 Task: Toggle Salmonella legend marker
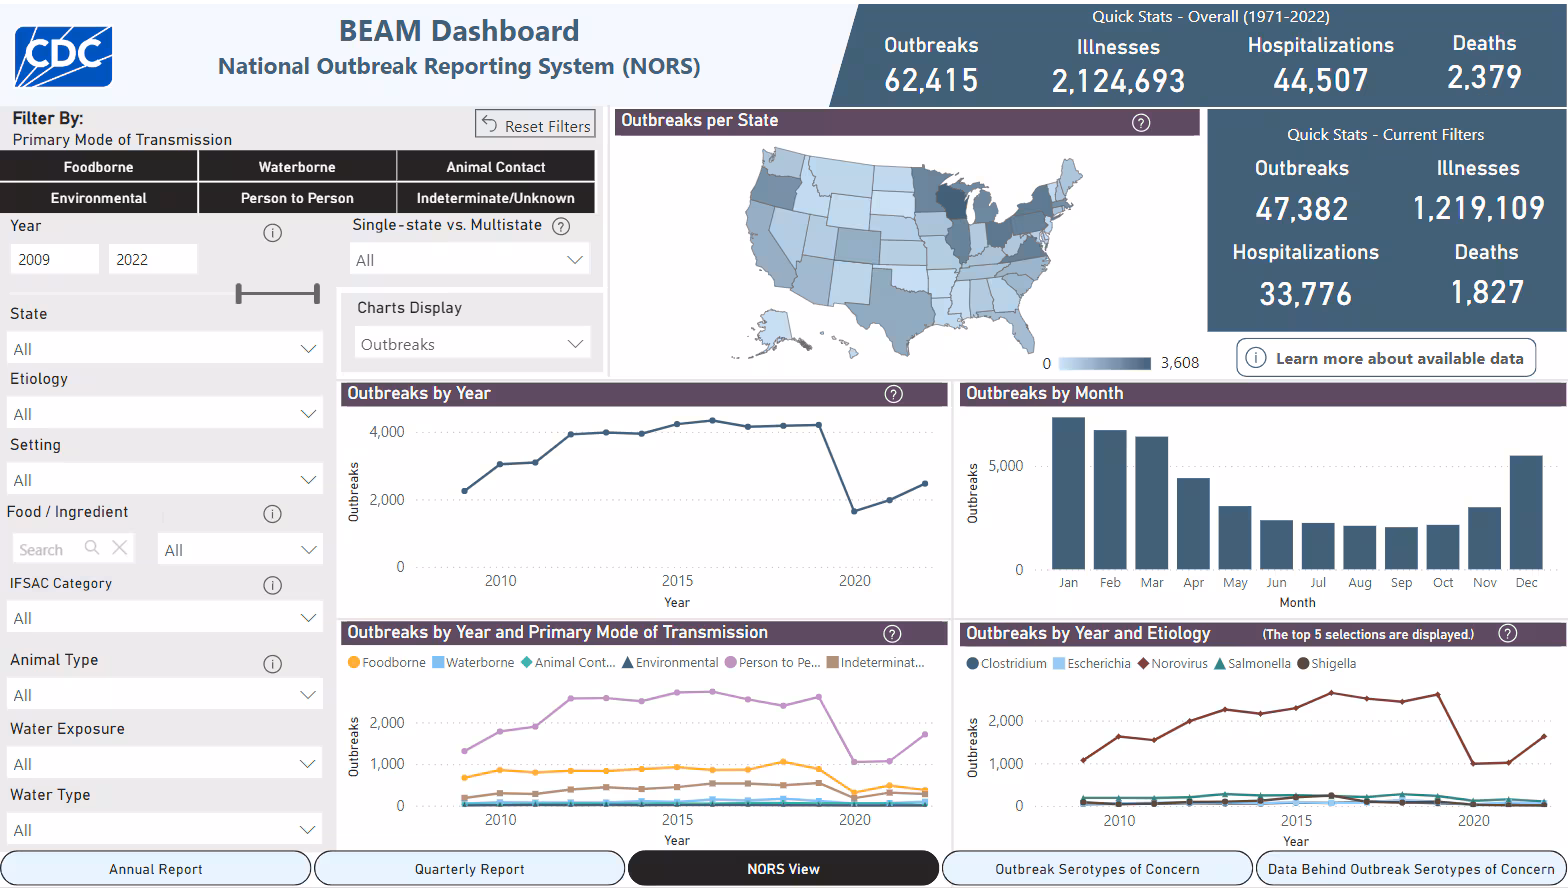click(1220, 663)
